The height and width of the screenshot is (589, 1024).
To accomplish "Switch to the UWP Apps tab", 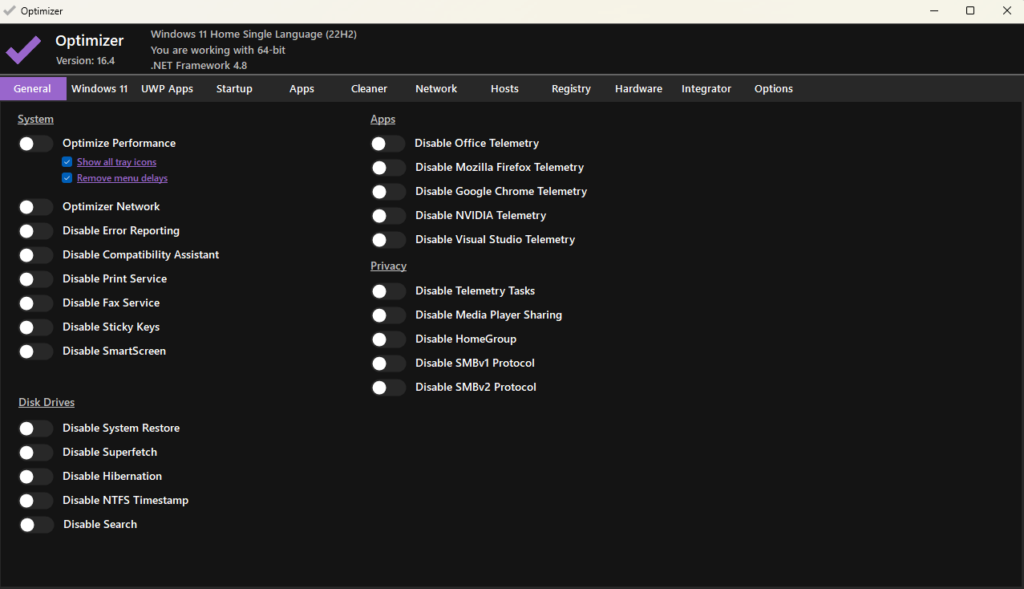I will point(167,89).
